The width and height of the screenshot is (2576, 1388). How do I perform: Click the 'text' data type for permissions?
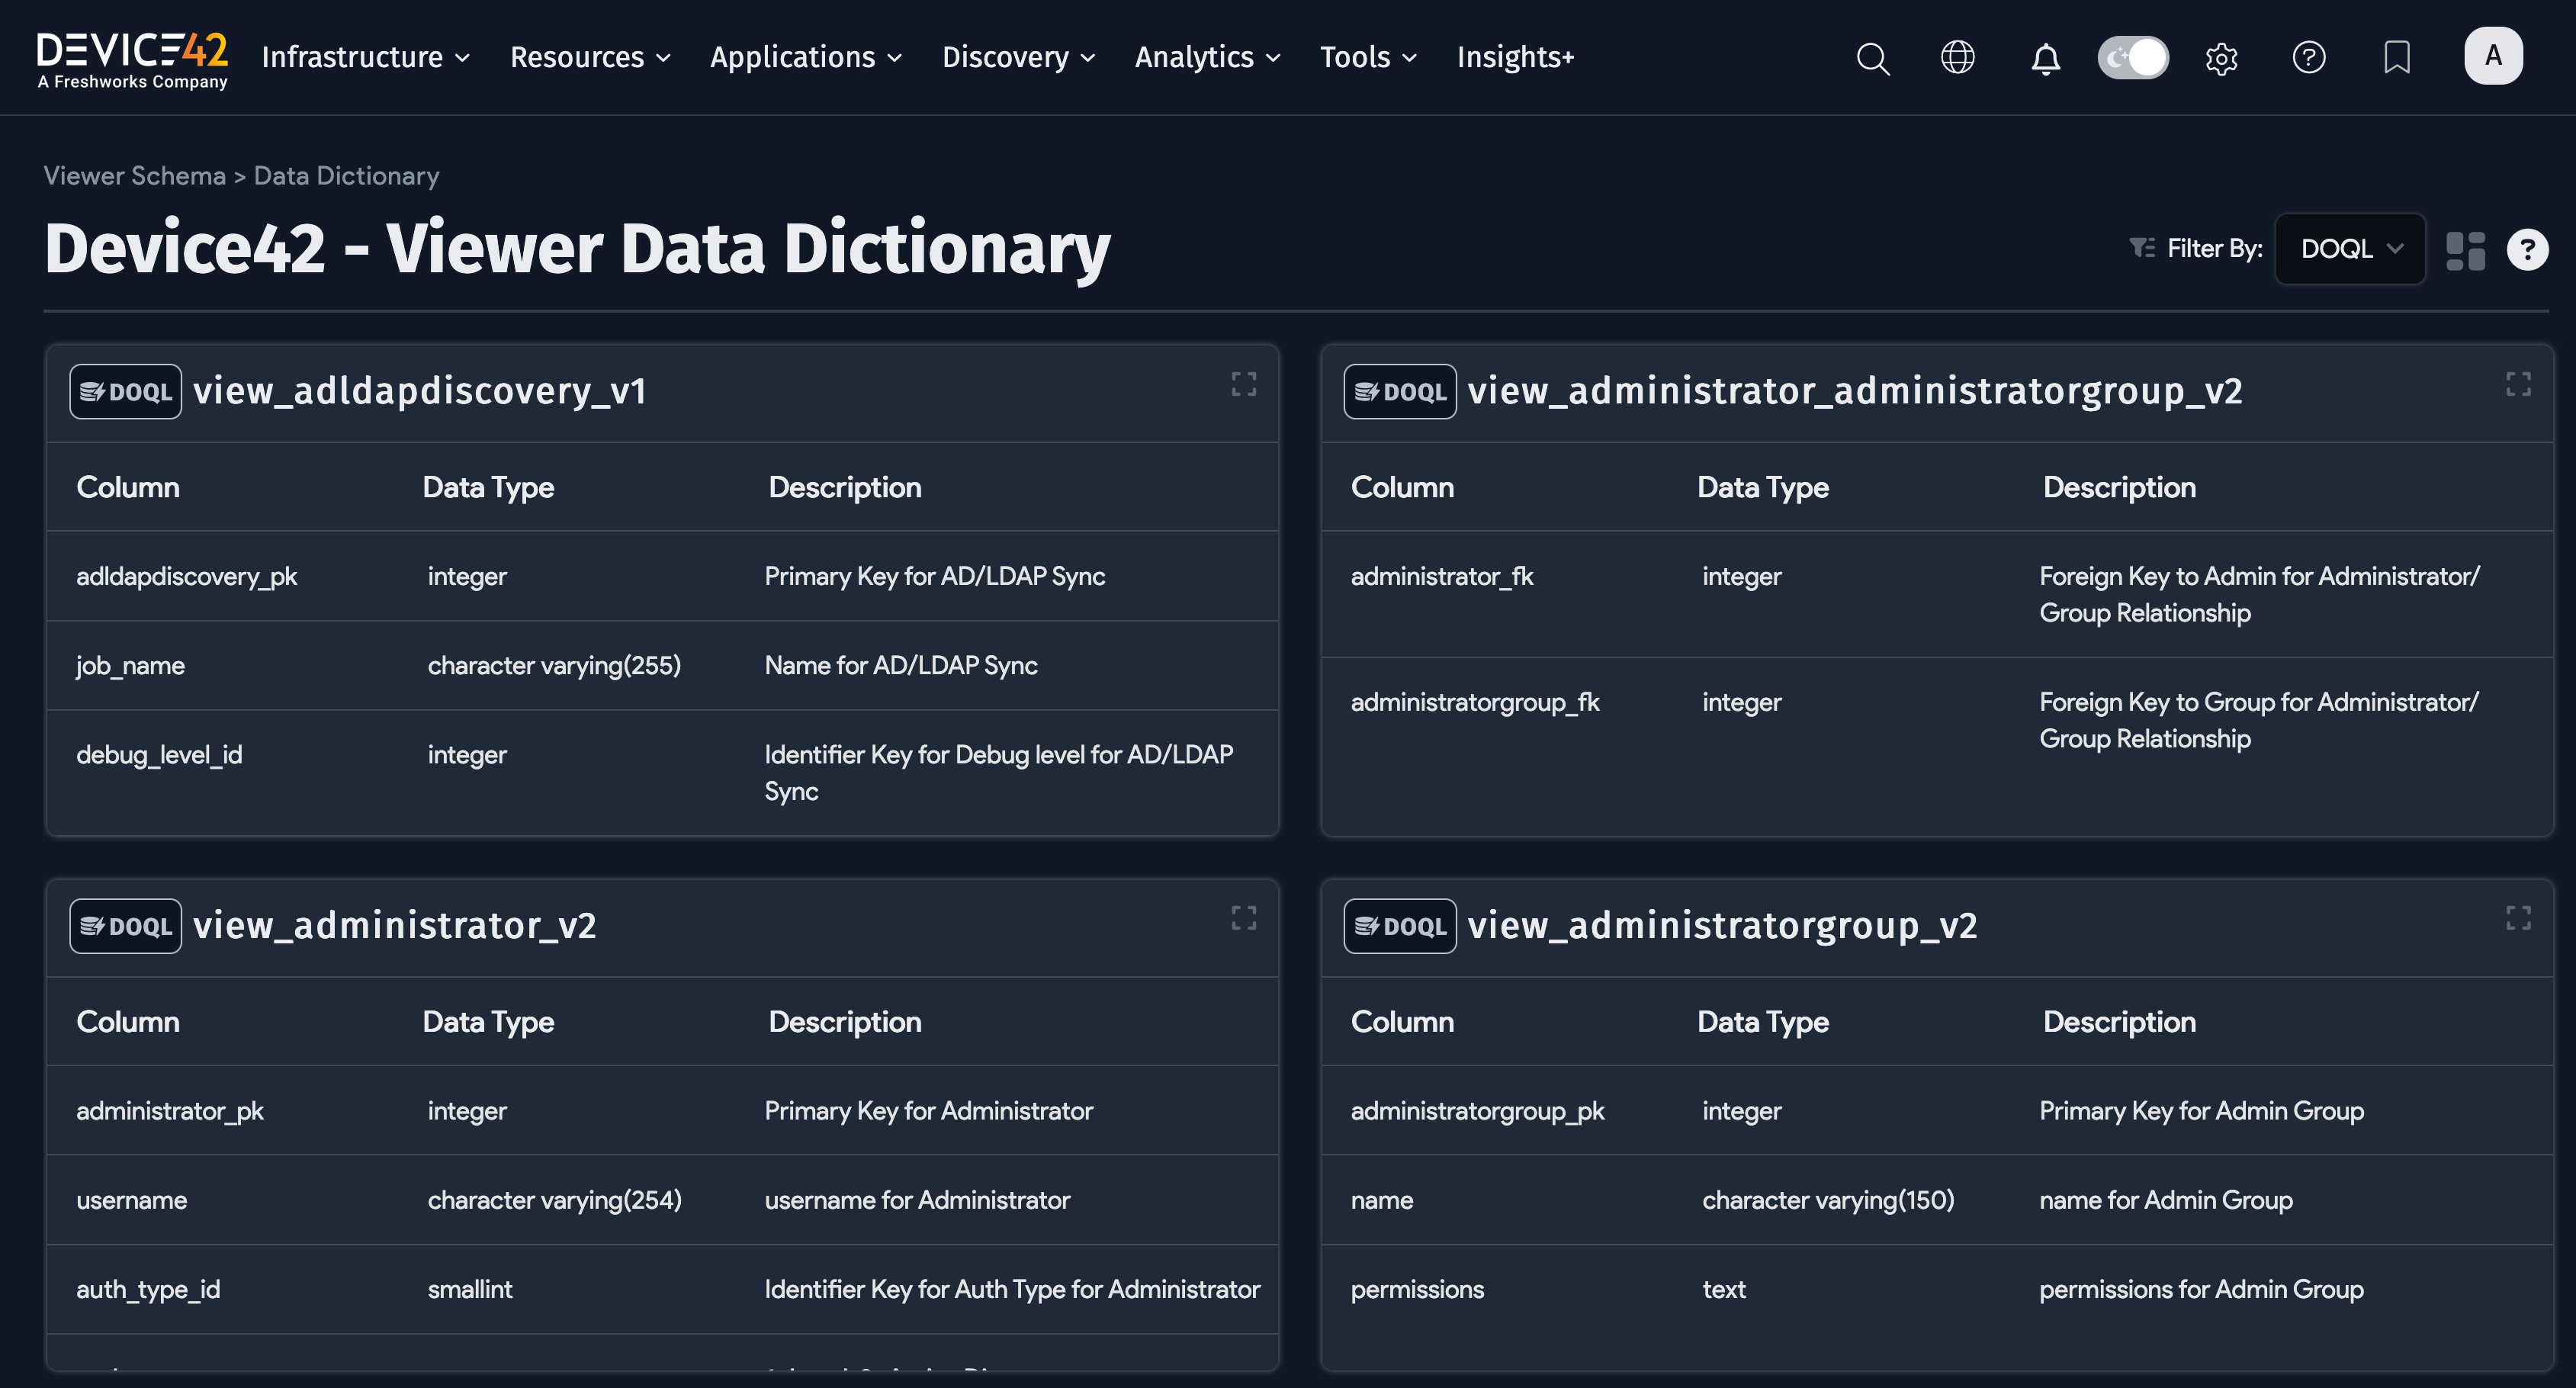click(1724, 1290)
